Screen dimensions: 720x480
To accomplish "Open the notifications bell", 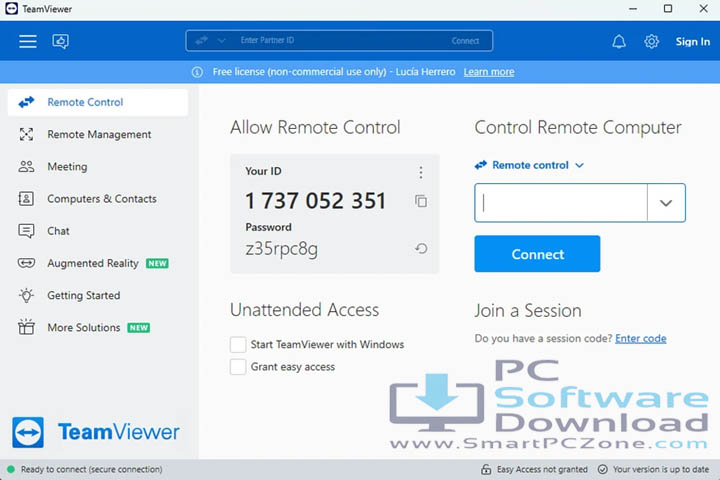I will 619,41.
